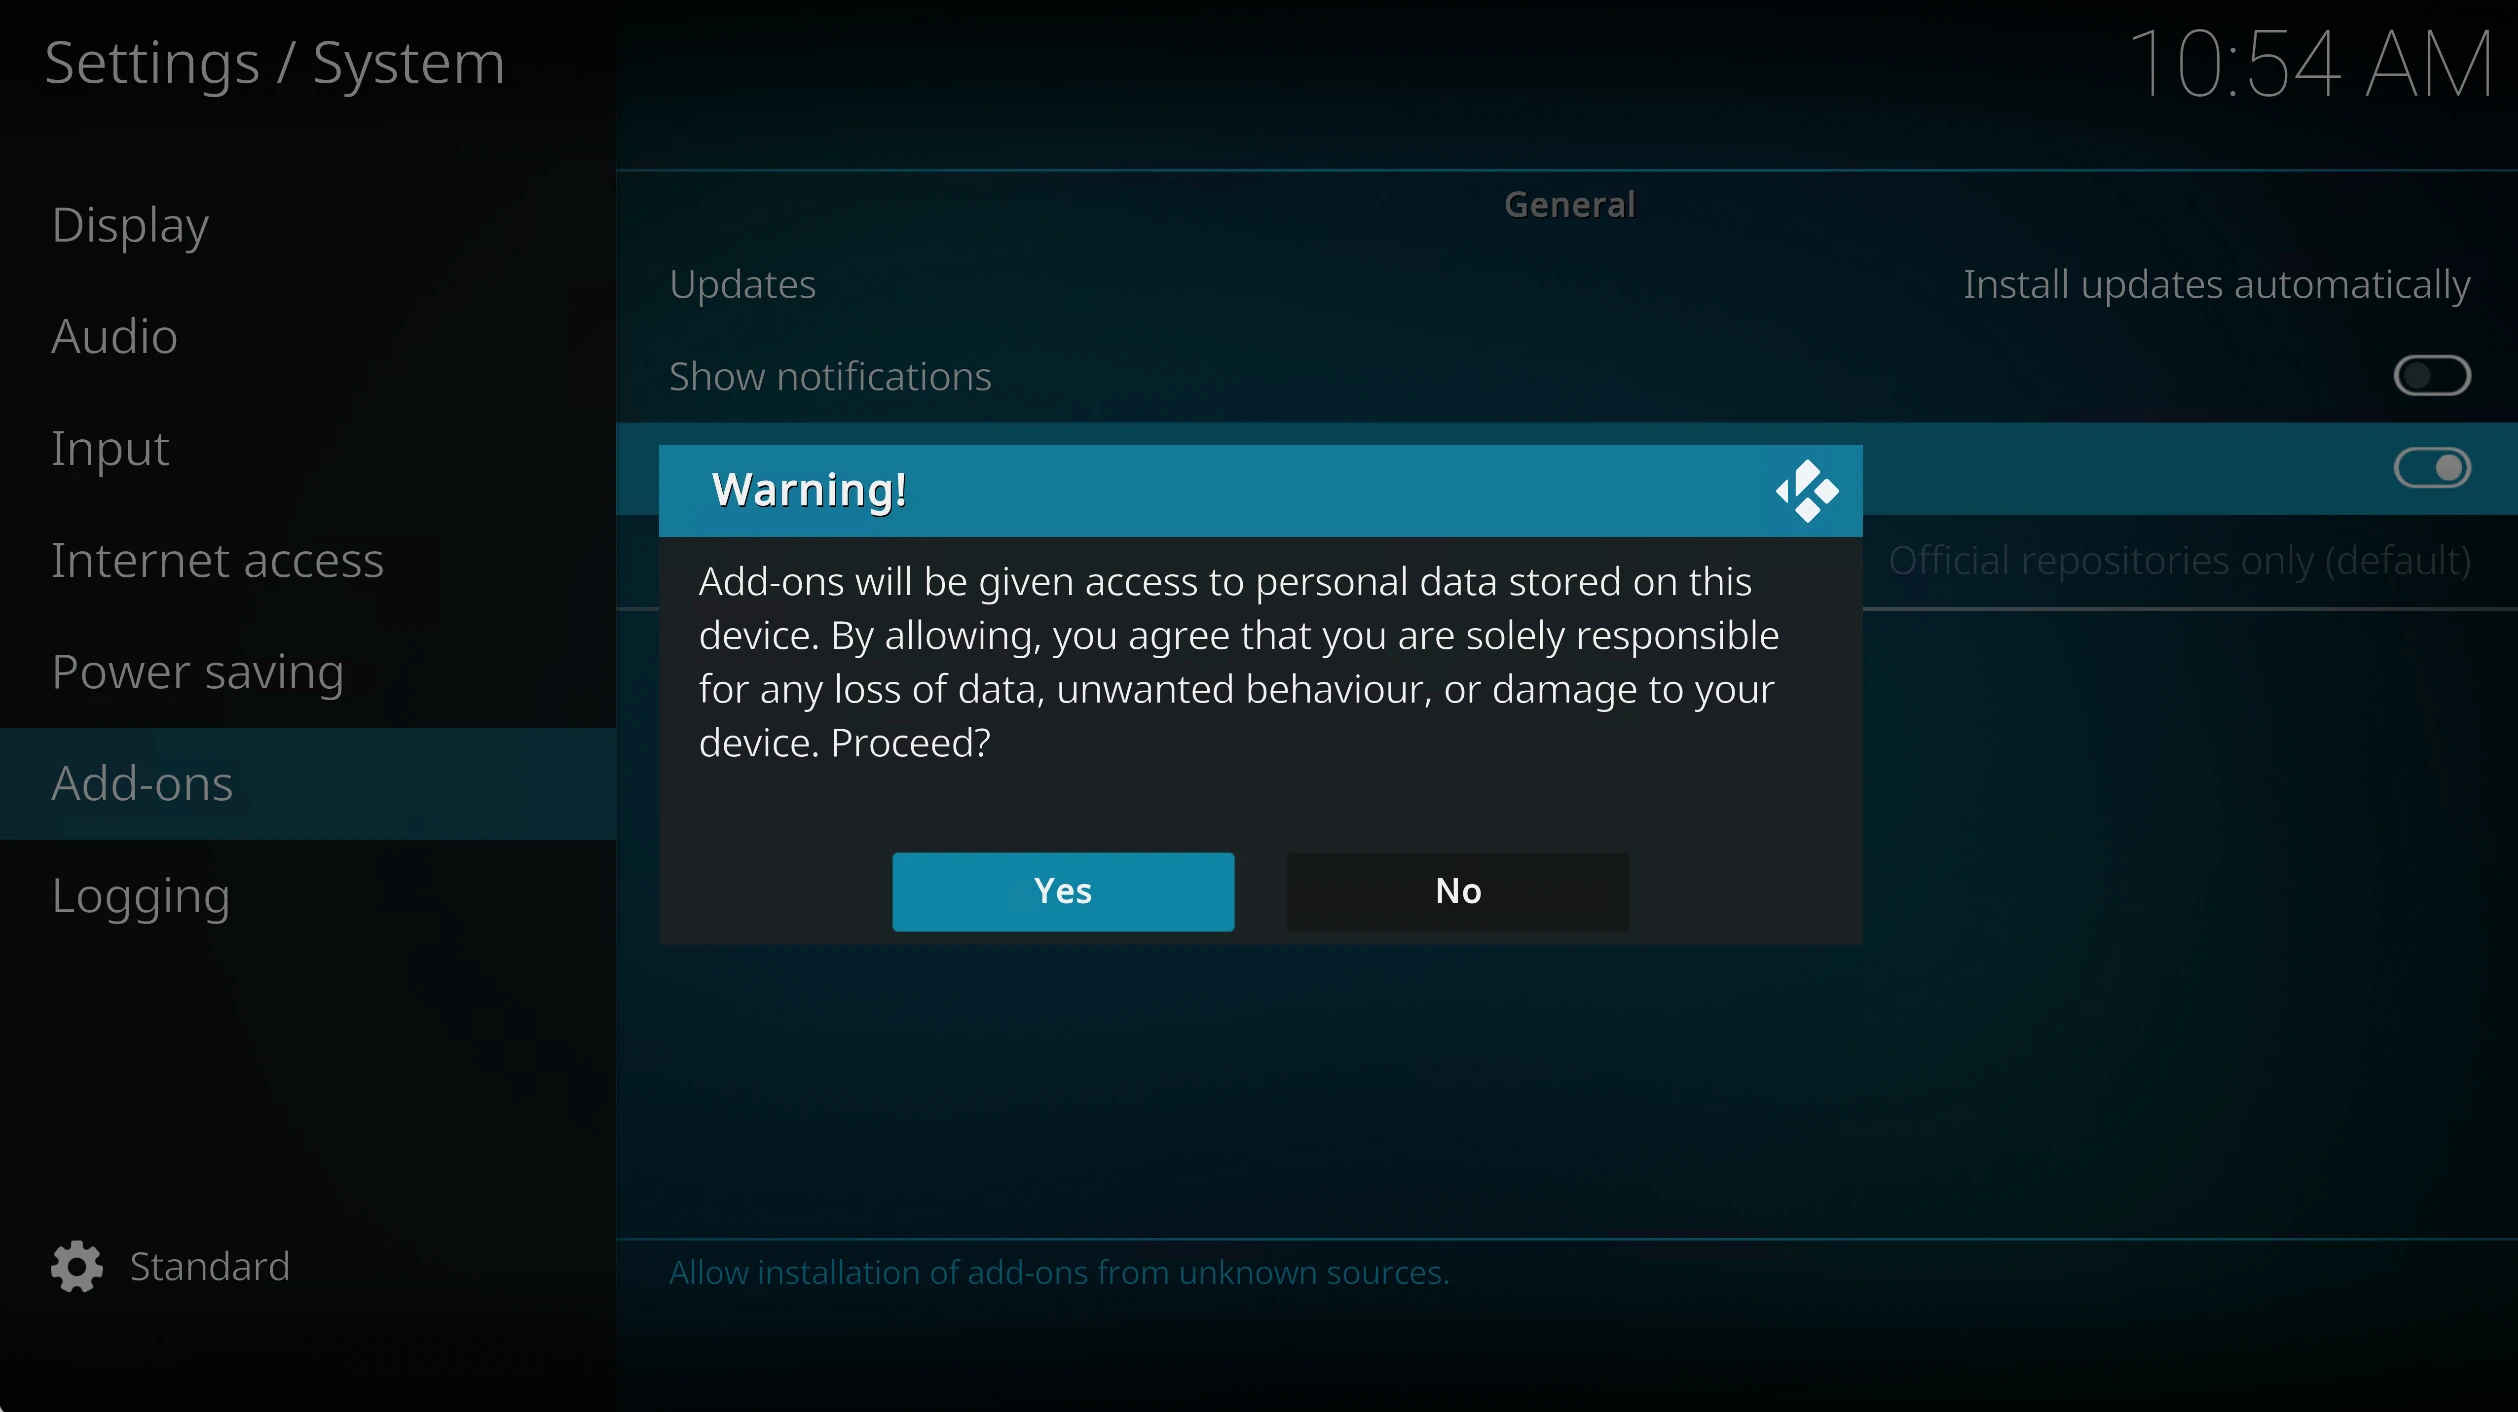This screenshot has width=2518, height=1412.
Task: Navigate to Audio settings section
Action: pos(112,336)
